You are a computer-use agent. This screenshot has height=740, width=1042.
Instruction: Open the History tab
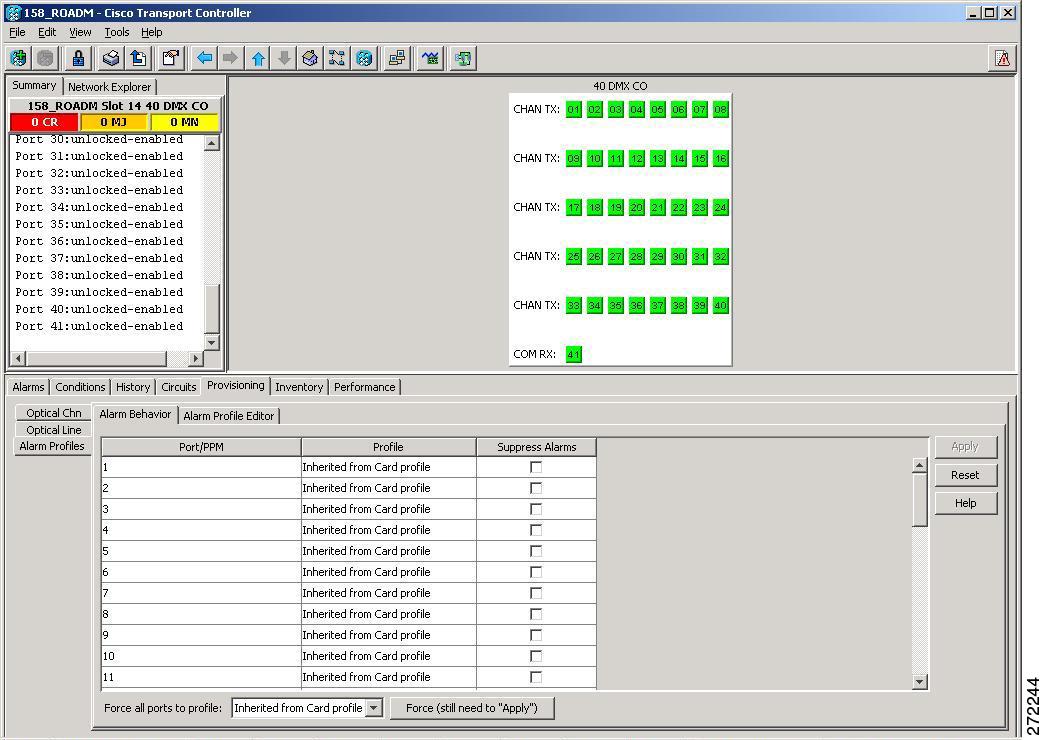(x=133, y=387)
